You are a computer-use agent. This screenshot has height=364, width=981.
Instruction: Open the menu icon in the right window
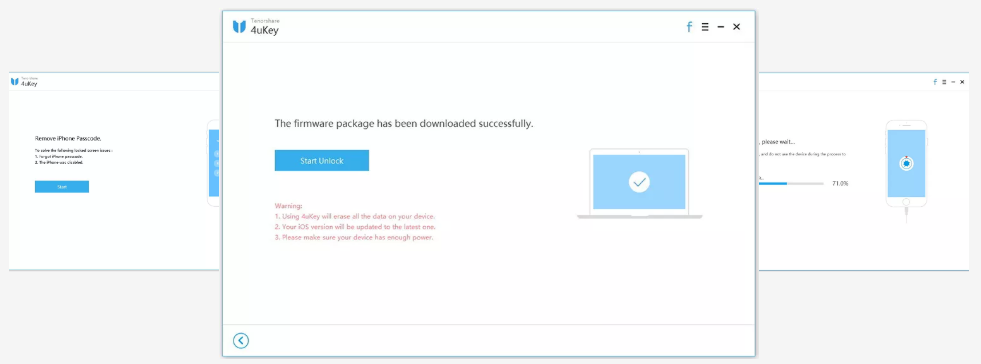coord(945,82)
